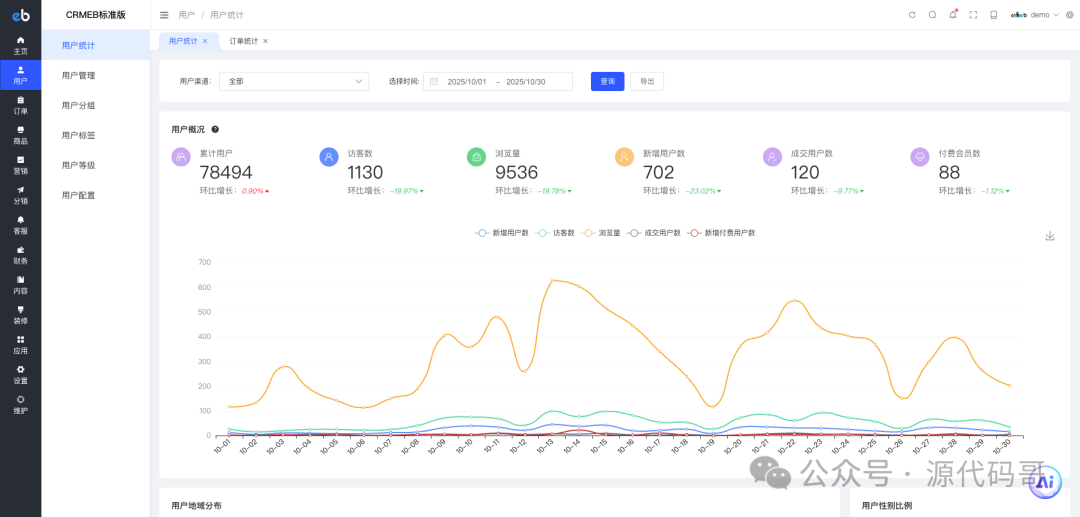Open the notification bell

952,15
